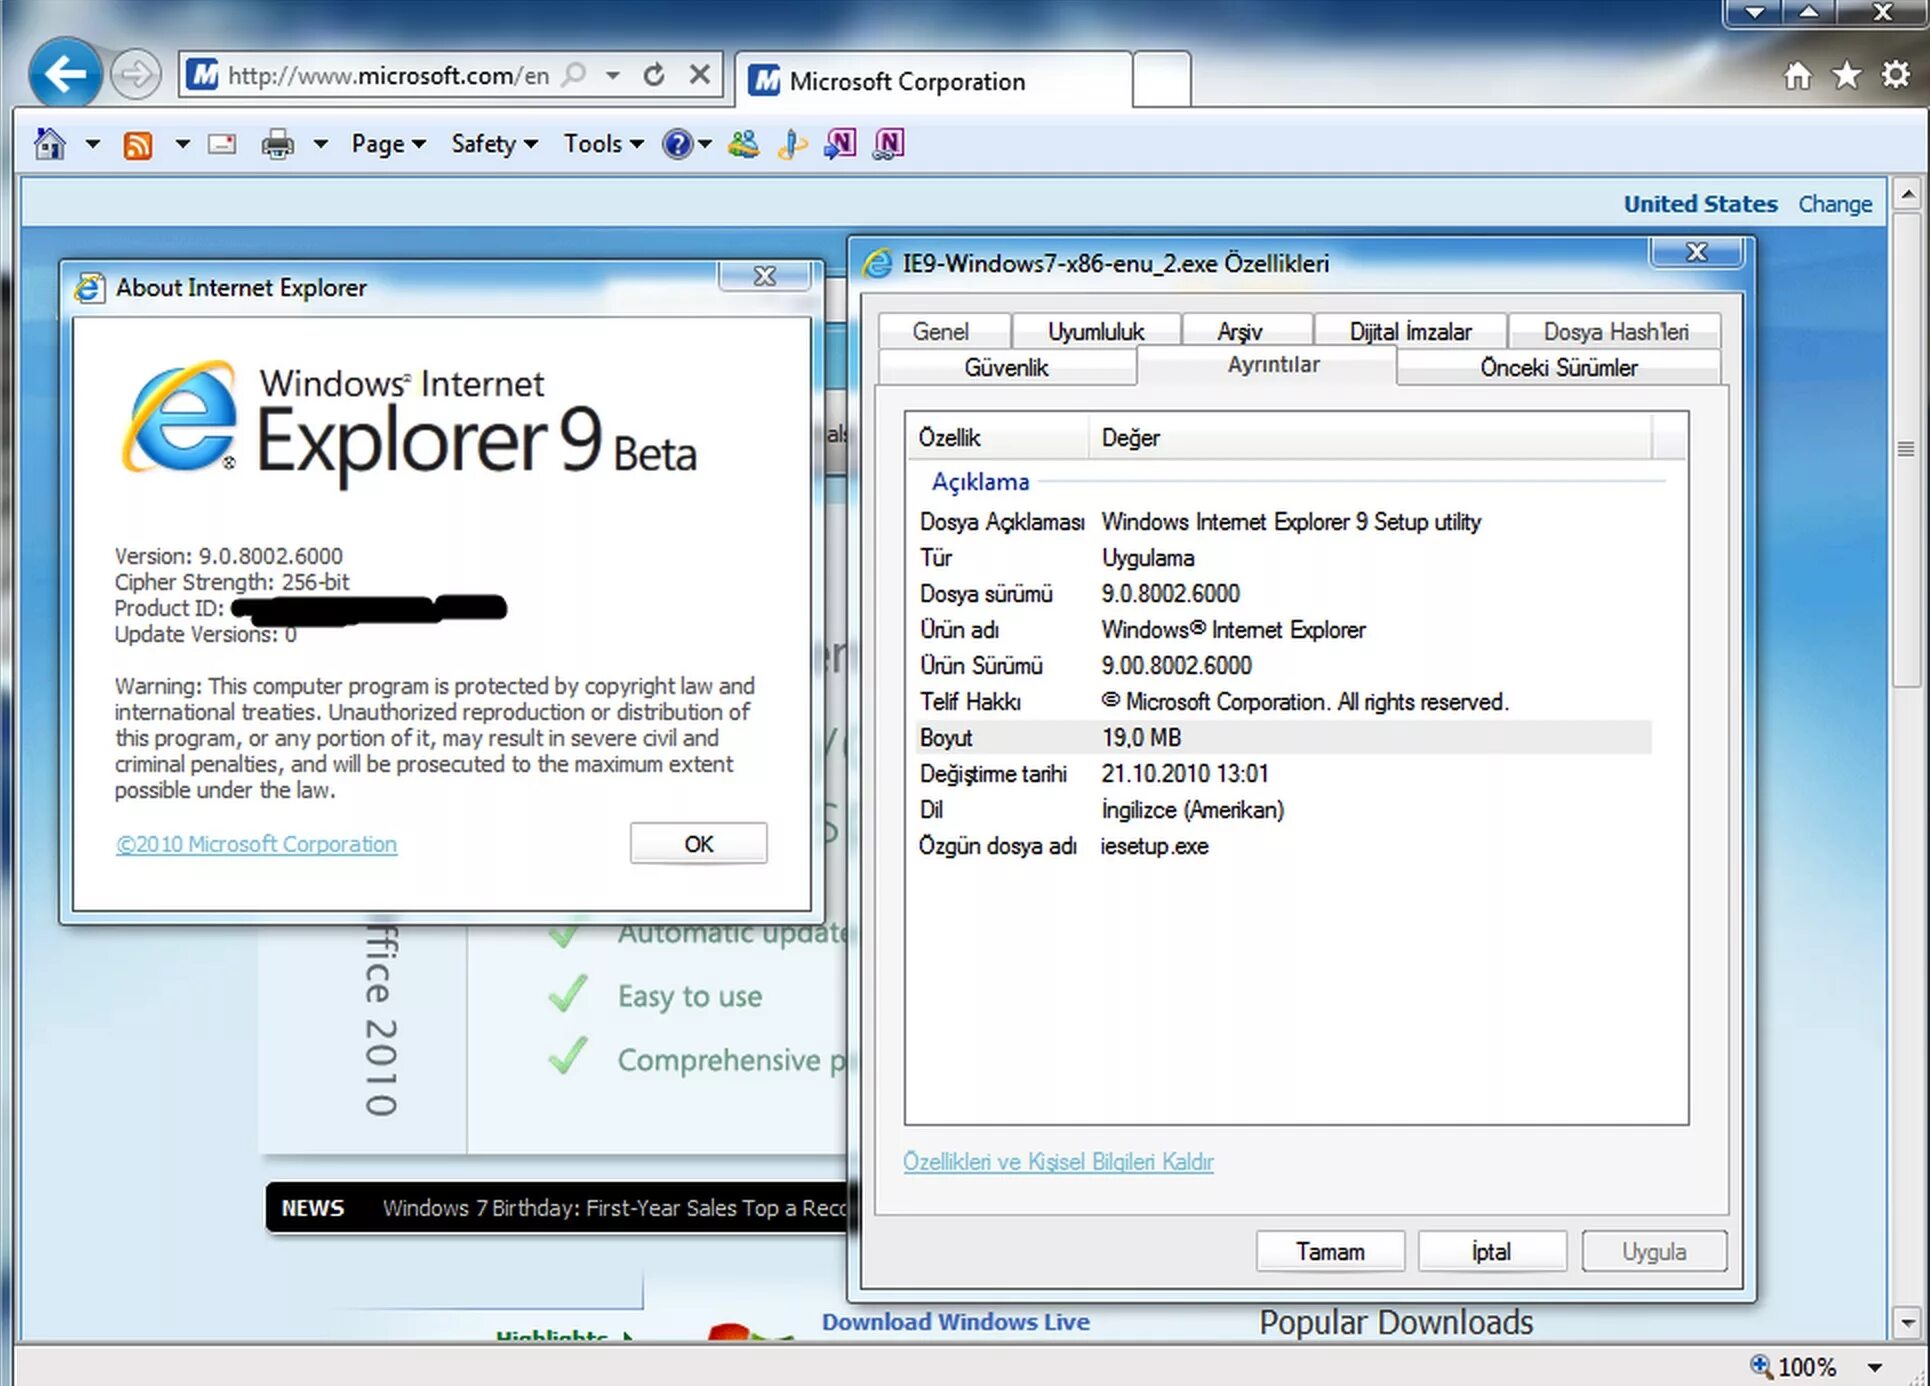Open ©2010 Microsoft Corporation link
The image size is (1930, 1386).
(256, 844)
